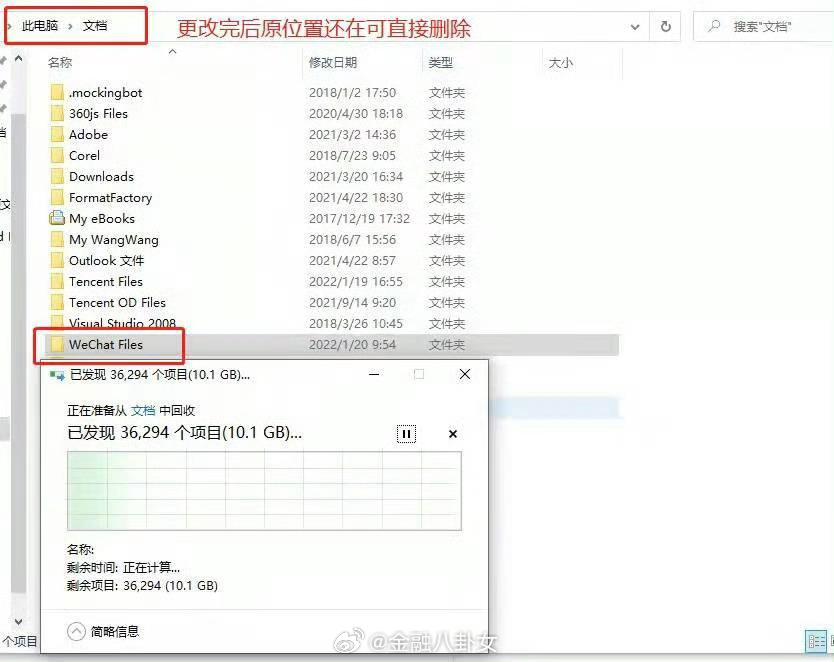The width and height of the screenshot is (834, 662).
Task: Select the Adobe folder icon
Action: click(57, 135)
